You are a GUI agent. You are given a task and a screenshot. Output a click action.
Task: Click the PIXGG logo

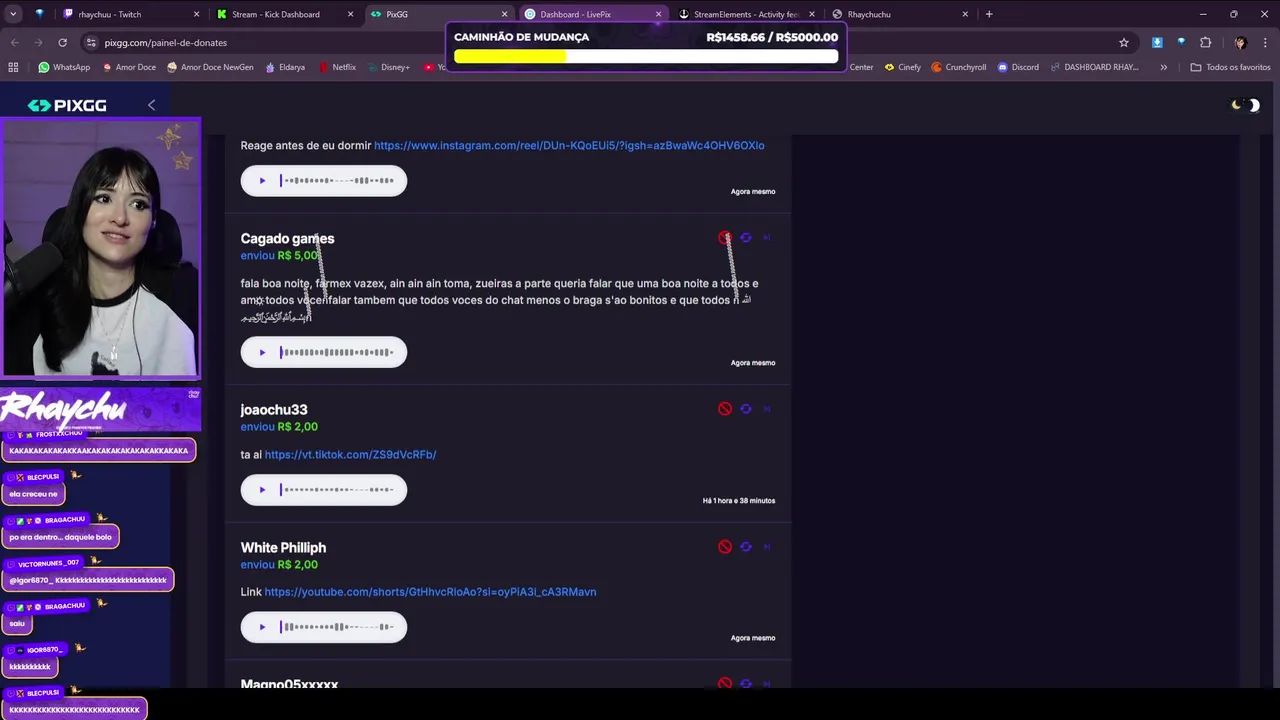tap(67, 105)
